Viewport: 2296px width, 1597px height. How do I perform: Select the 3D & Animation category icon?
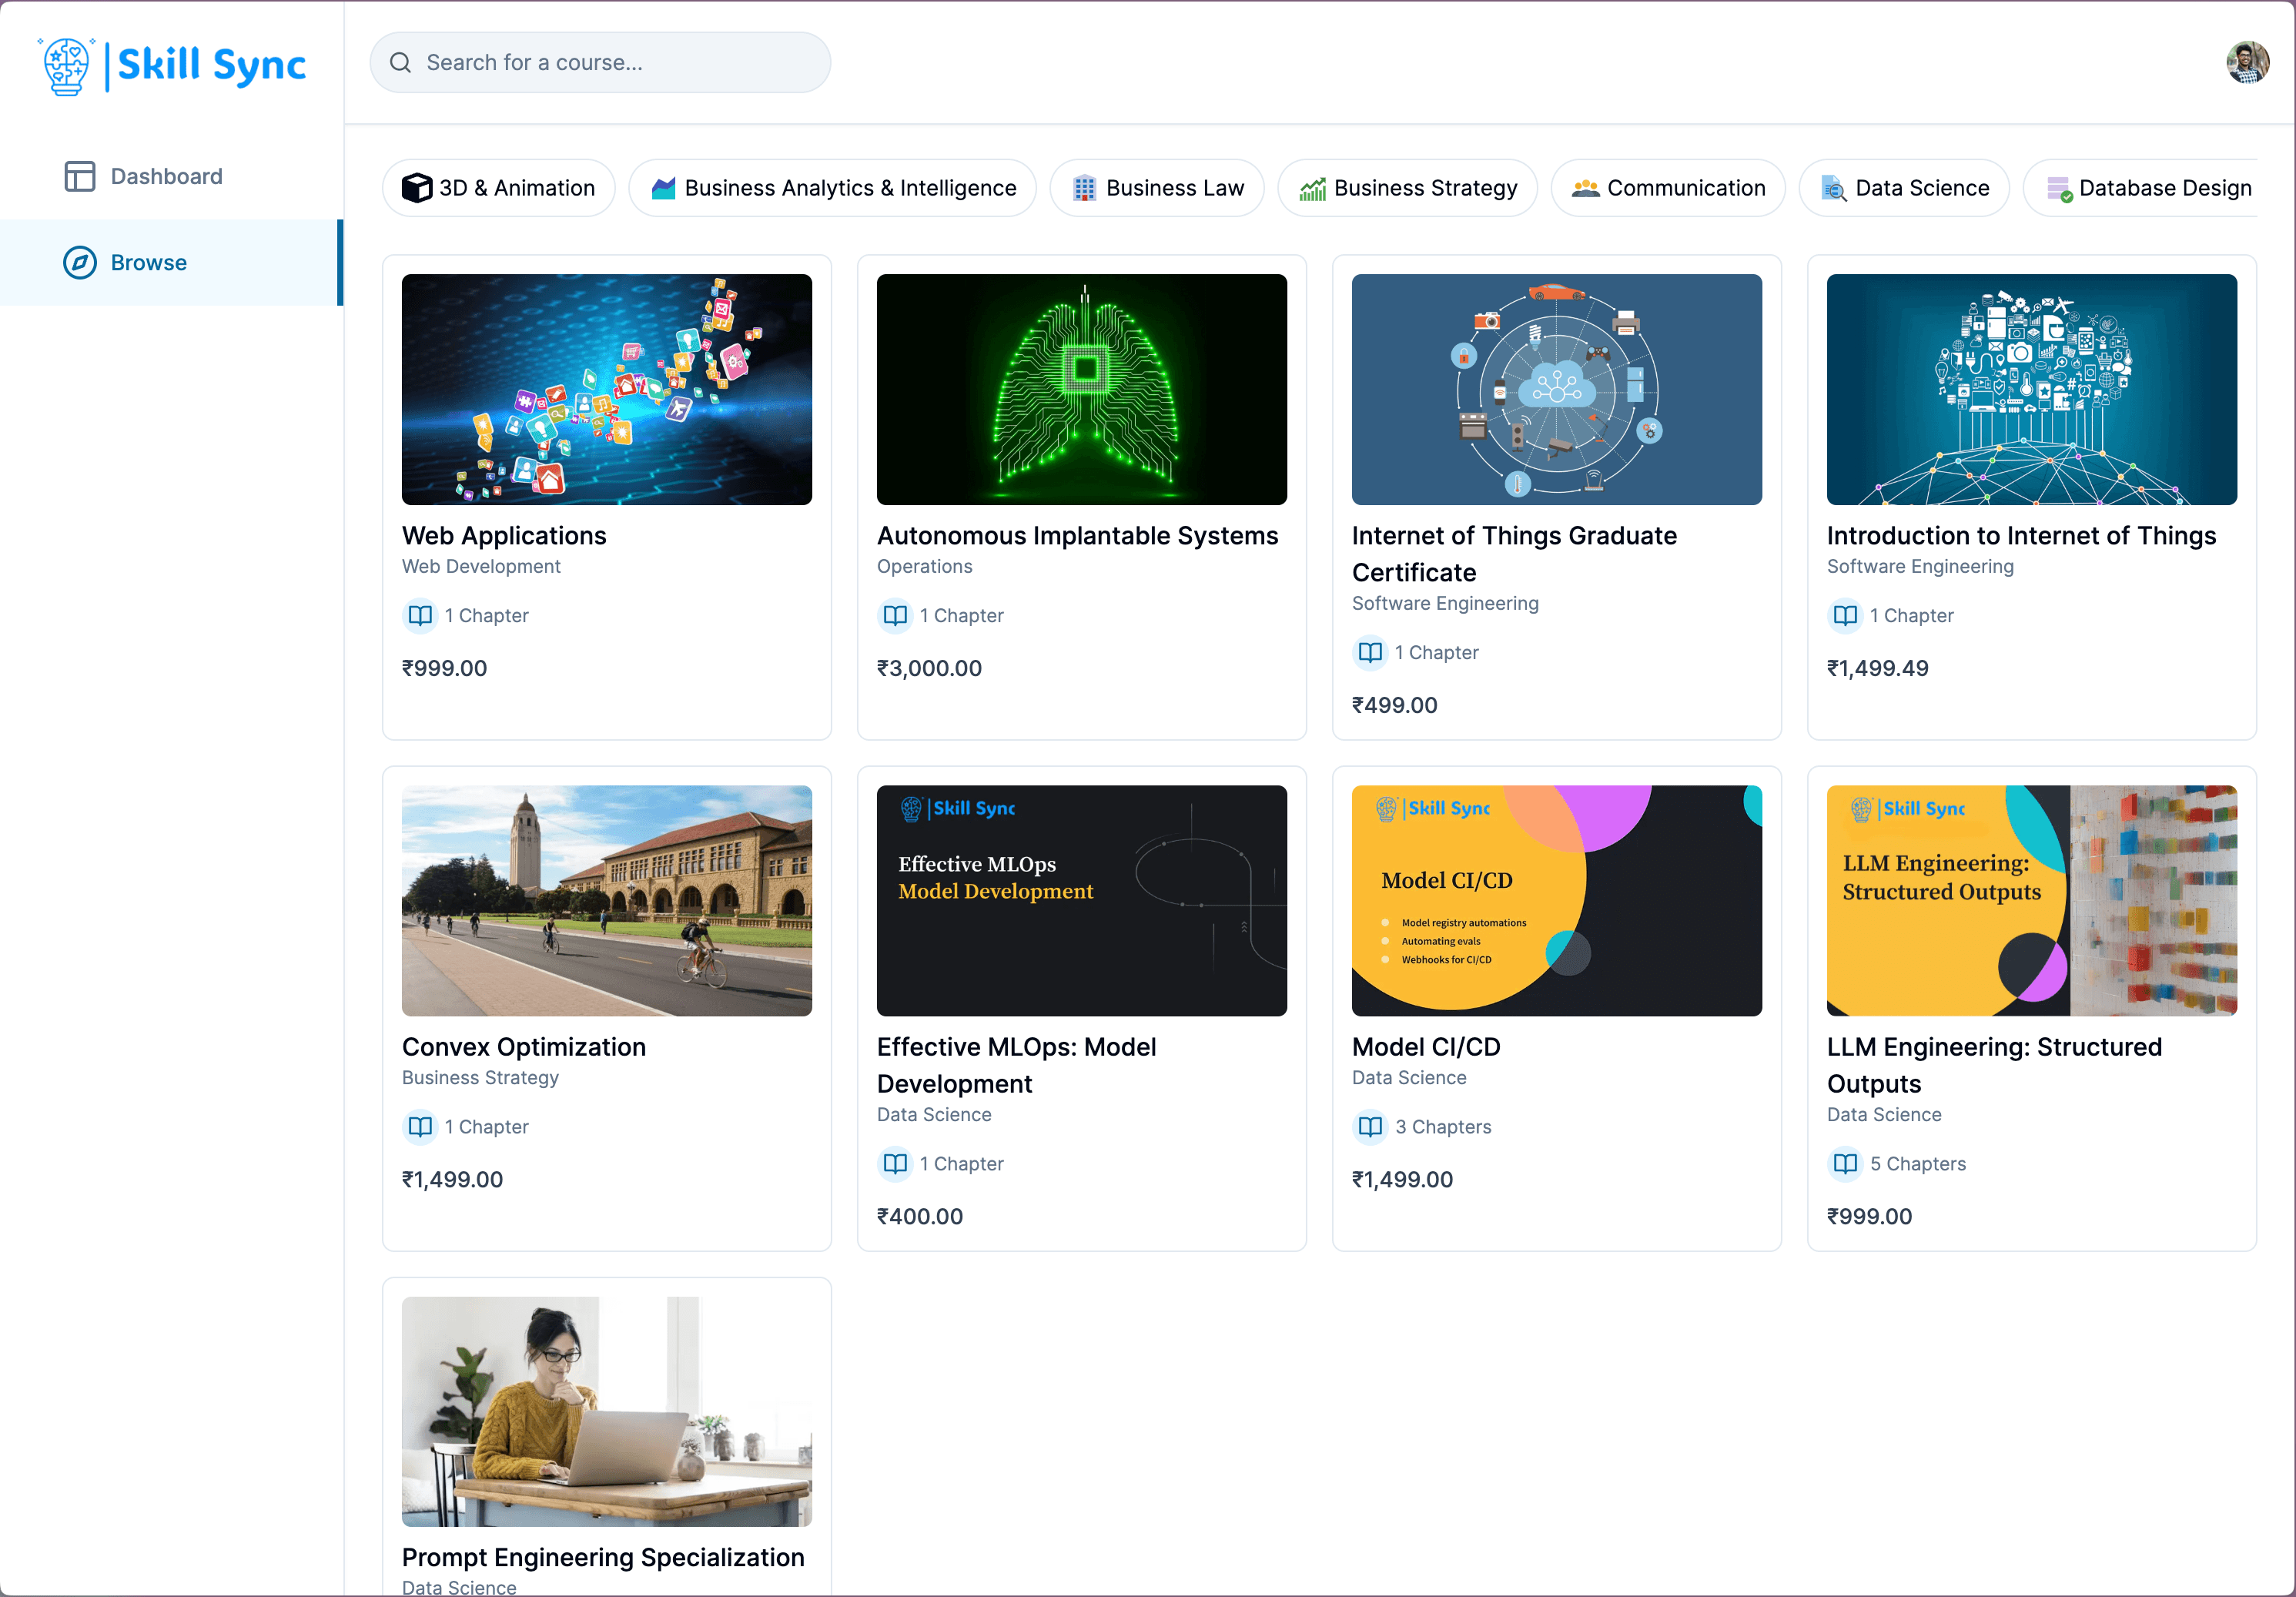click(418, 188)
